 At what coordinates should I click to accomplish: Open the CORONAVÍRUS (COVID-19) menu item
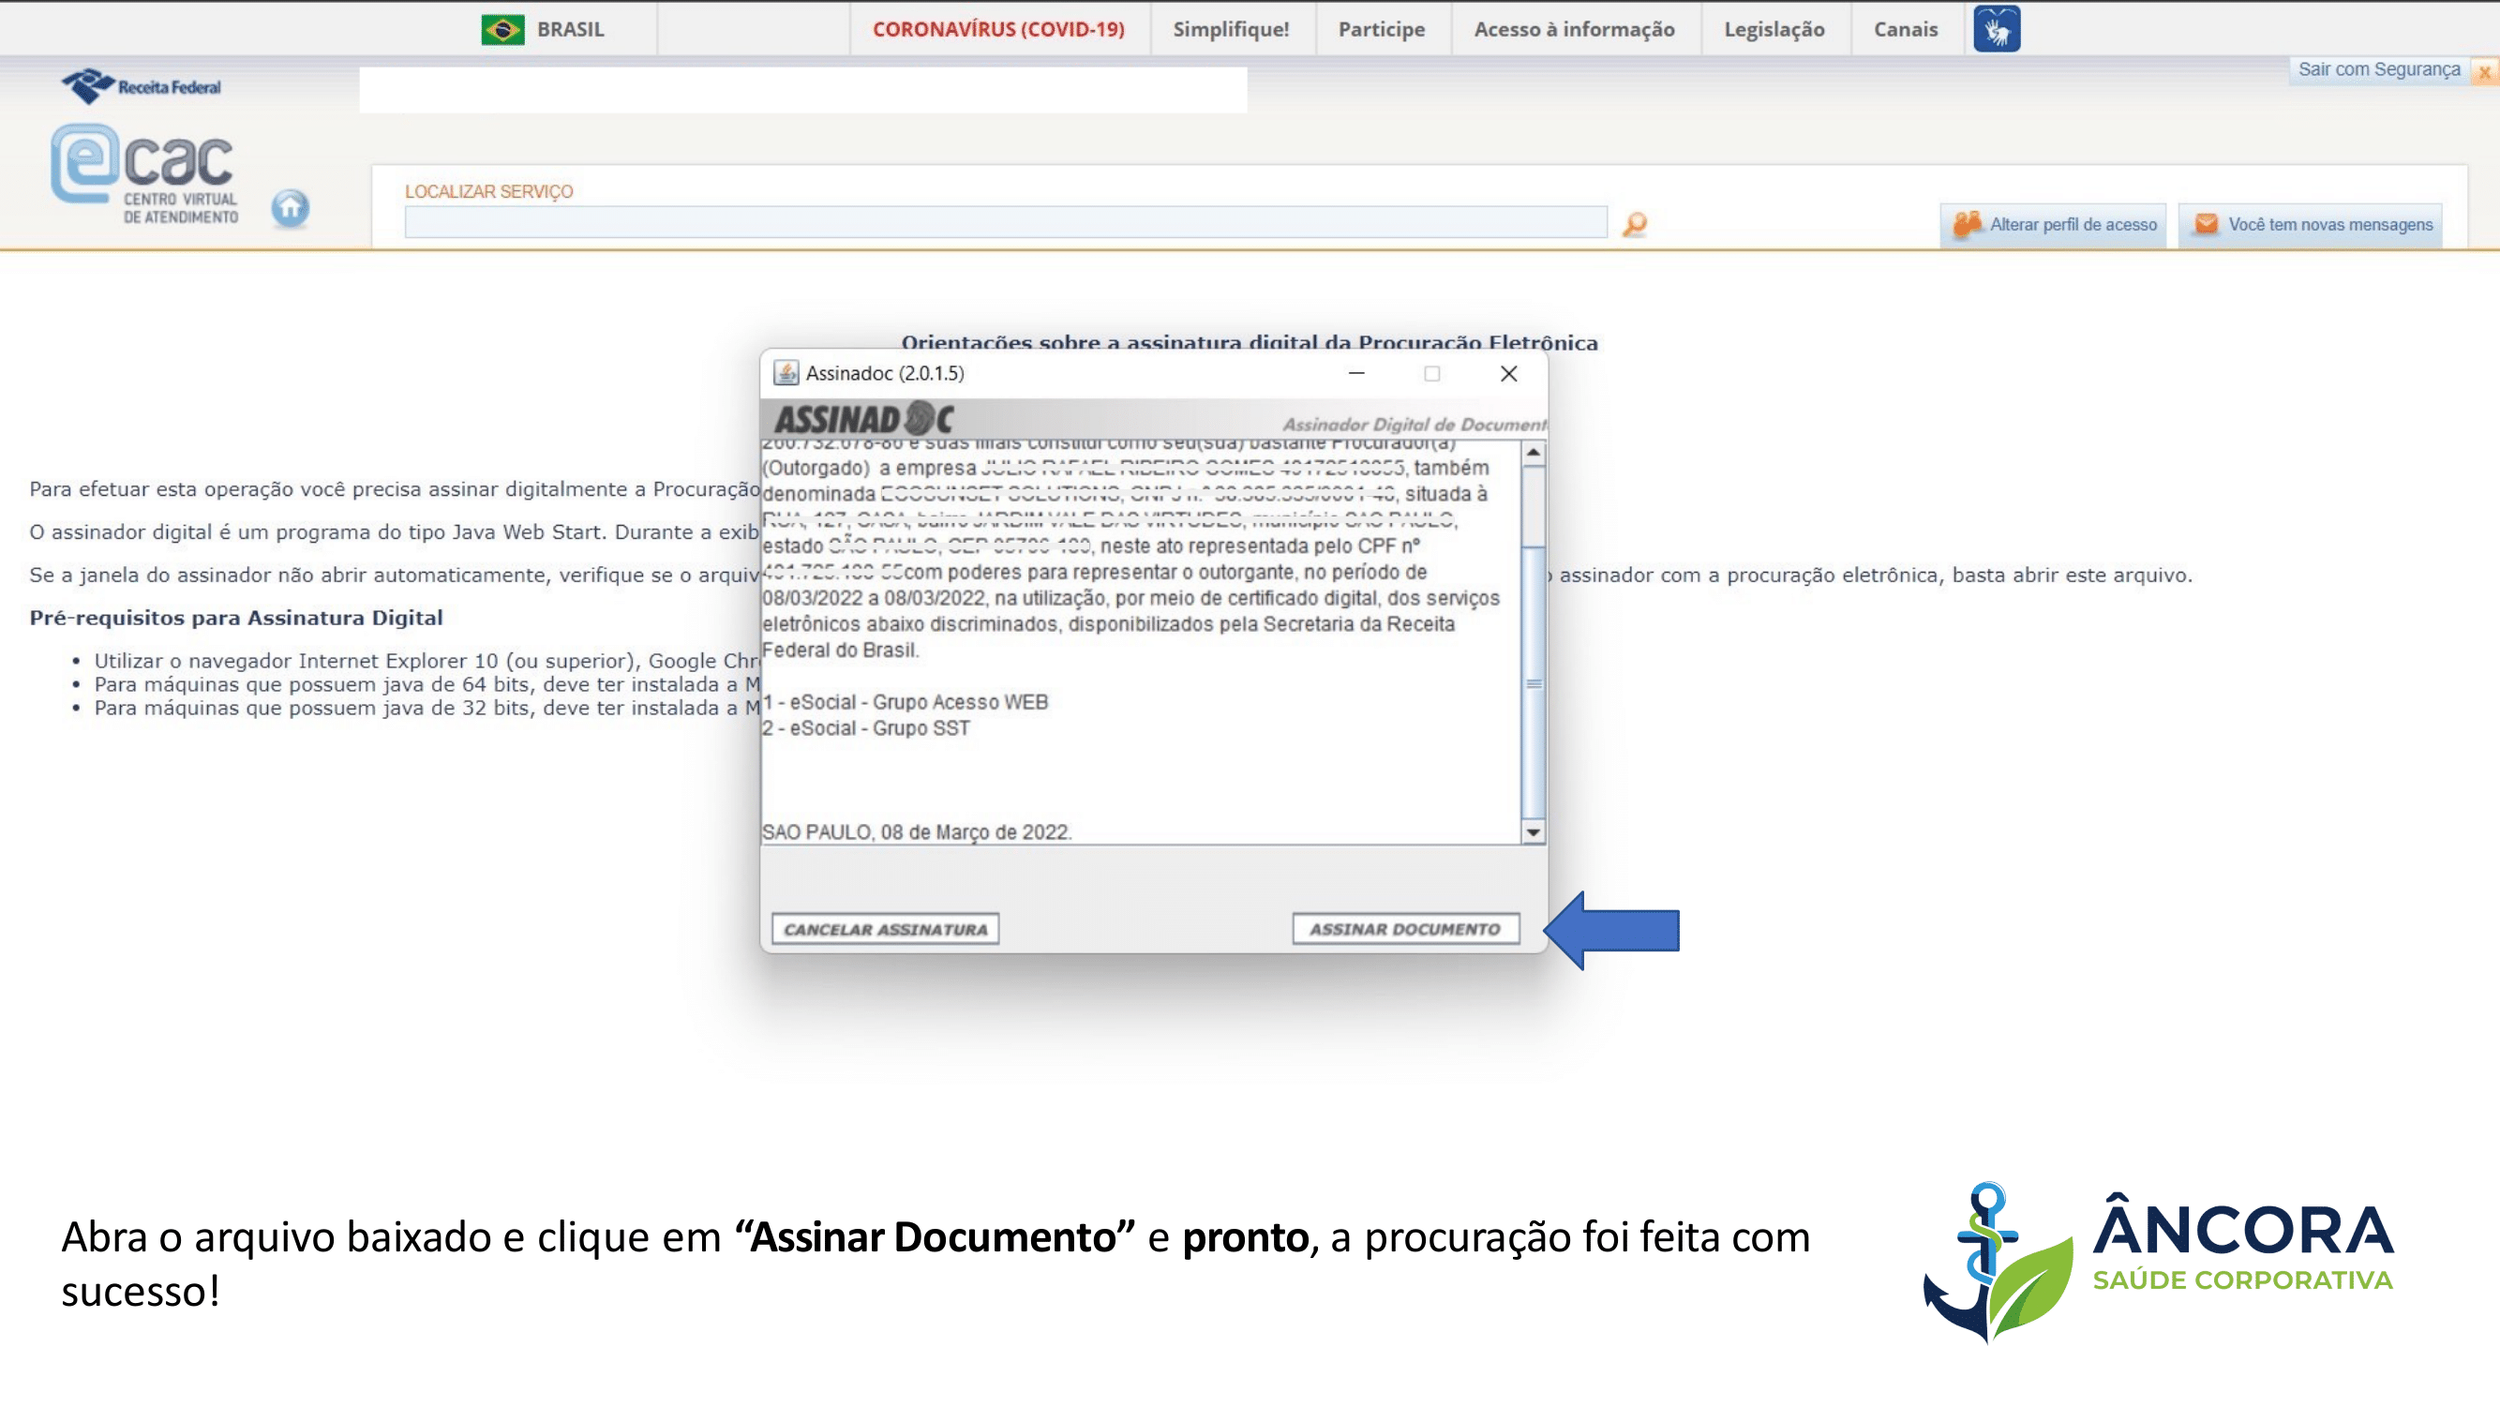[x=998, y=29]
